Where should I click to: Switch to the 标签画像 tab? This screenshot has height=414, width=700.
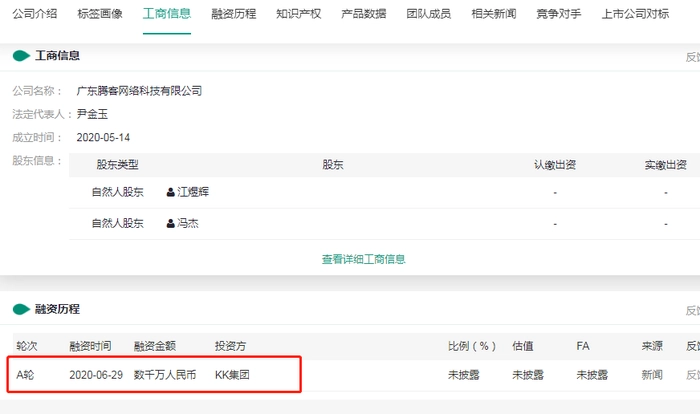98,14
